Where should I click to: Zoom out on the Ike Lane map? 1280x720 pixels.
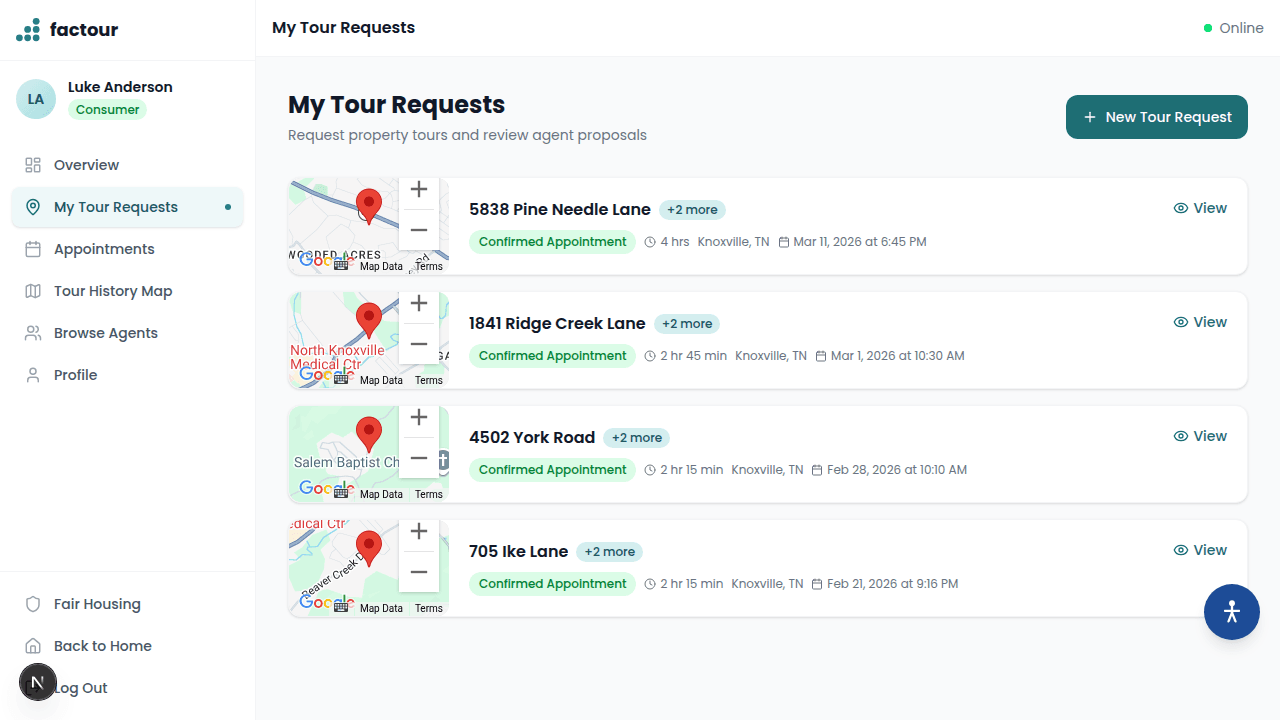point(419,572)
